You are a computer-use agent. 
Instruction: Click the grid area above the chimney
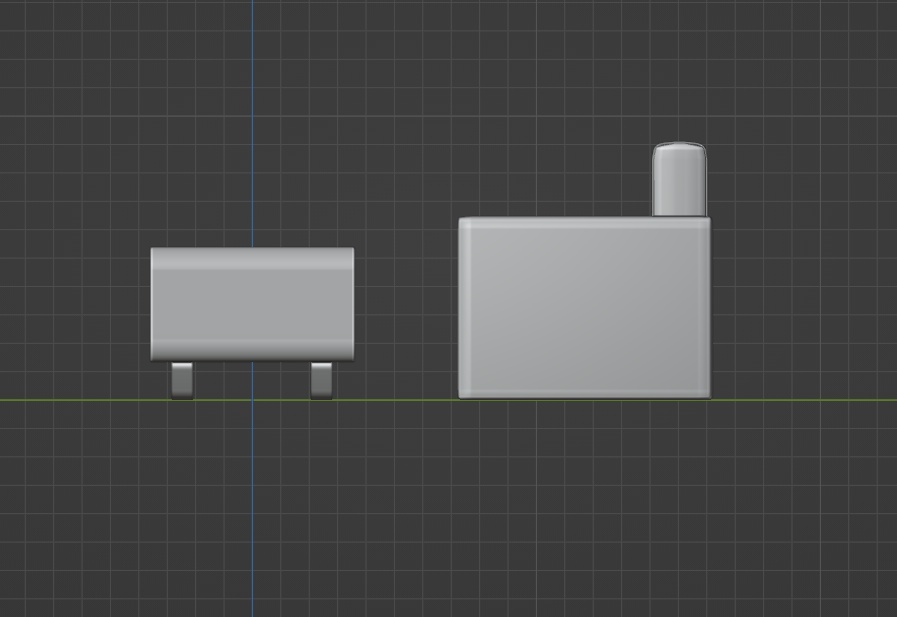680,80
